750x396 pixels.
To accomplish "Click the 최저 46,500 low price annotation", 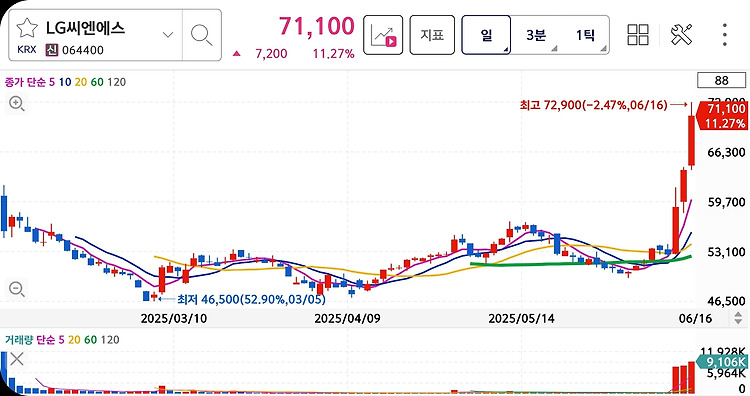I will (x=251, y=299).
